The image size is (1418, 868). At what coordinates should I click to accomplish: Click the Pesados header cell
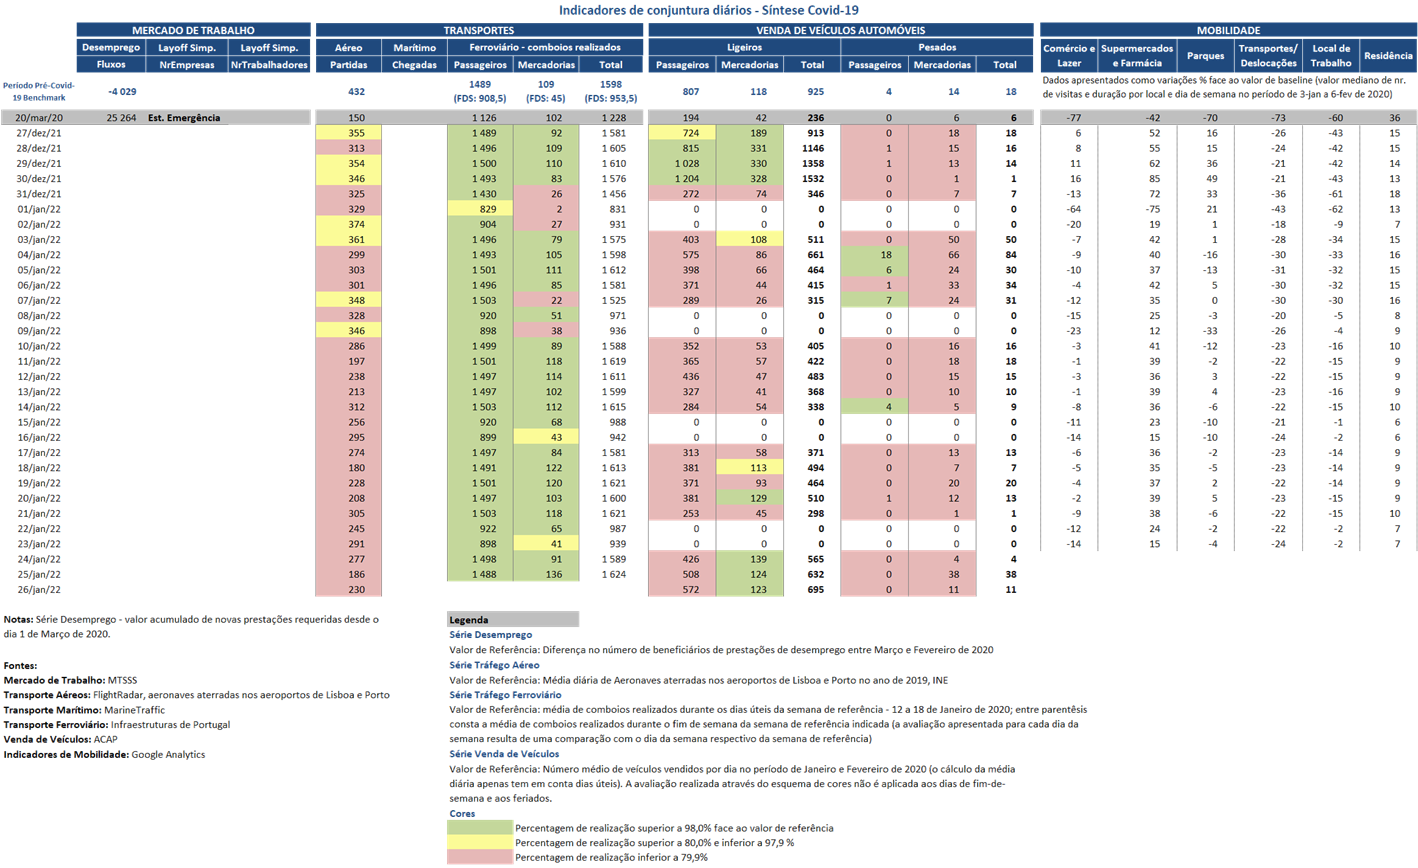tap(937, 47)
